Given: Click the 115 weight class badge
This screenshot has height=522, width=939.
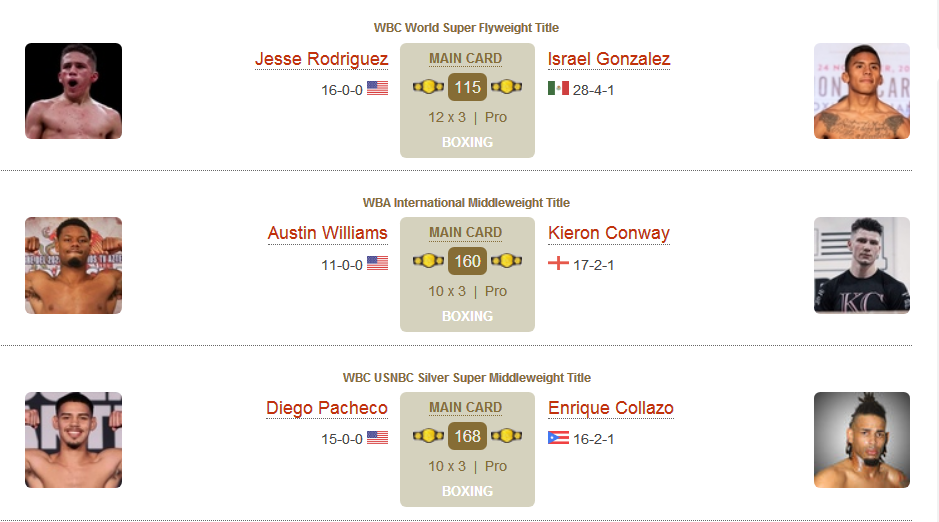Looking at the screenshot, I should (467, 87).
